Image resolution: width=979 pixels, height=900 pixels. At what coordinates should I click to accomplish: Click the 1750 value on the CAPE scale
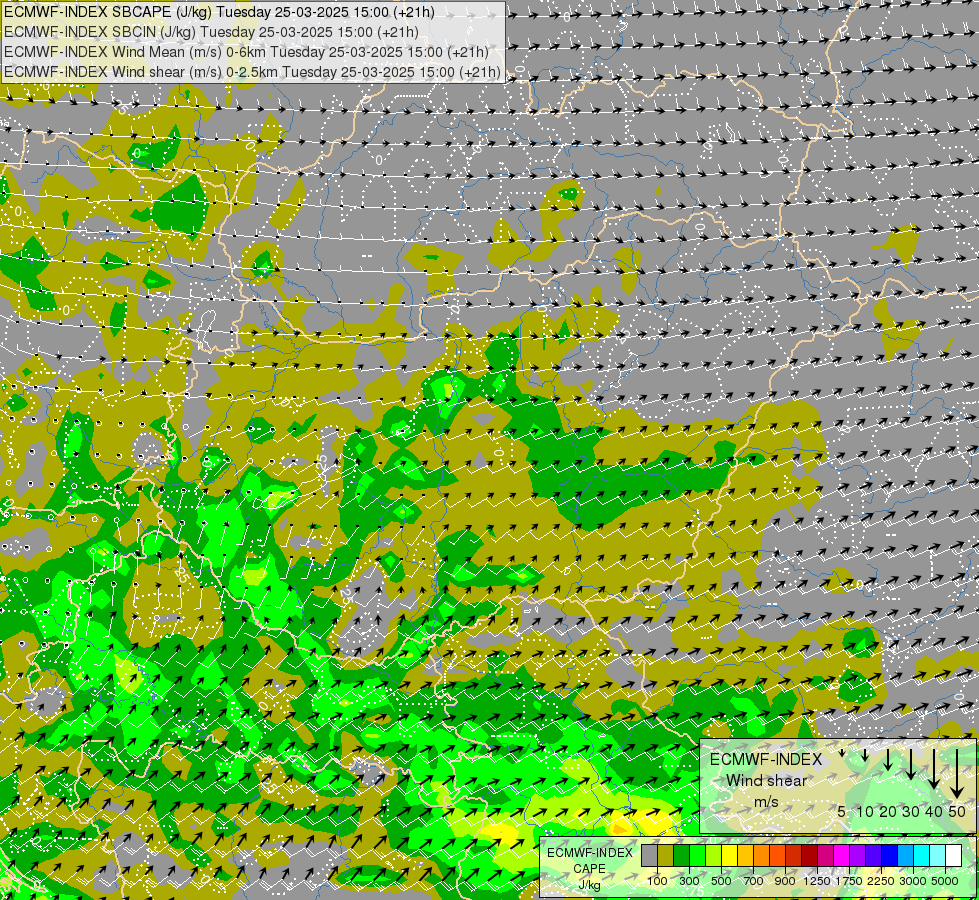(849, 881)
